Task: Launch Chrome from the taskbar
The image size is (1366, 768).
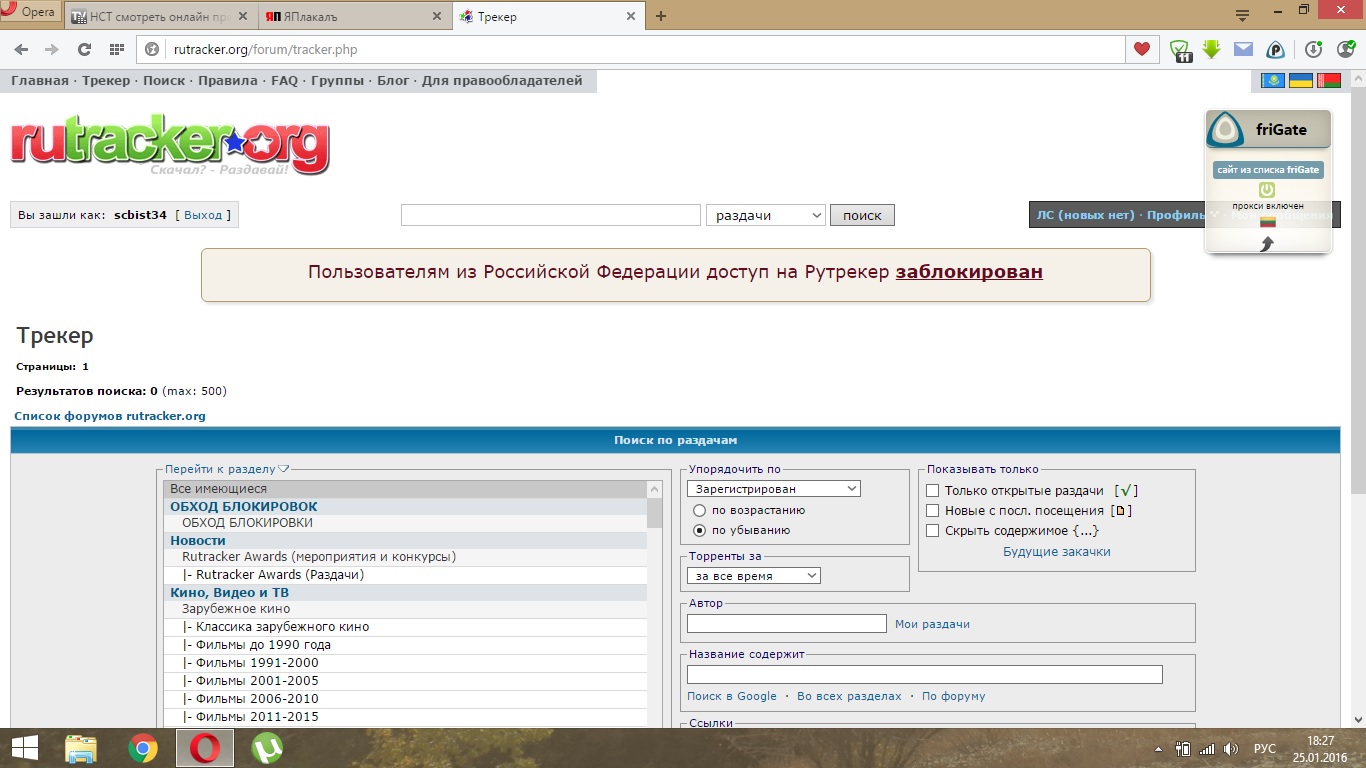Action: [143, 748]
